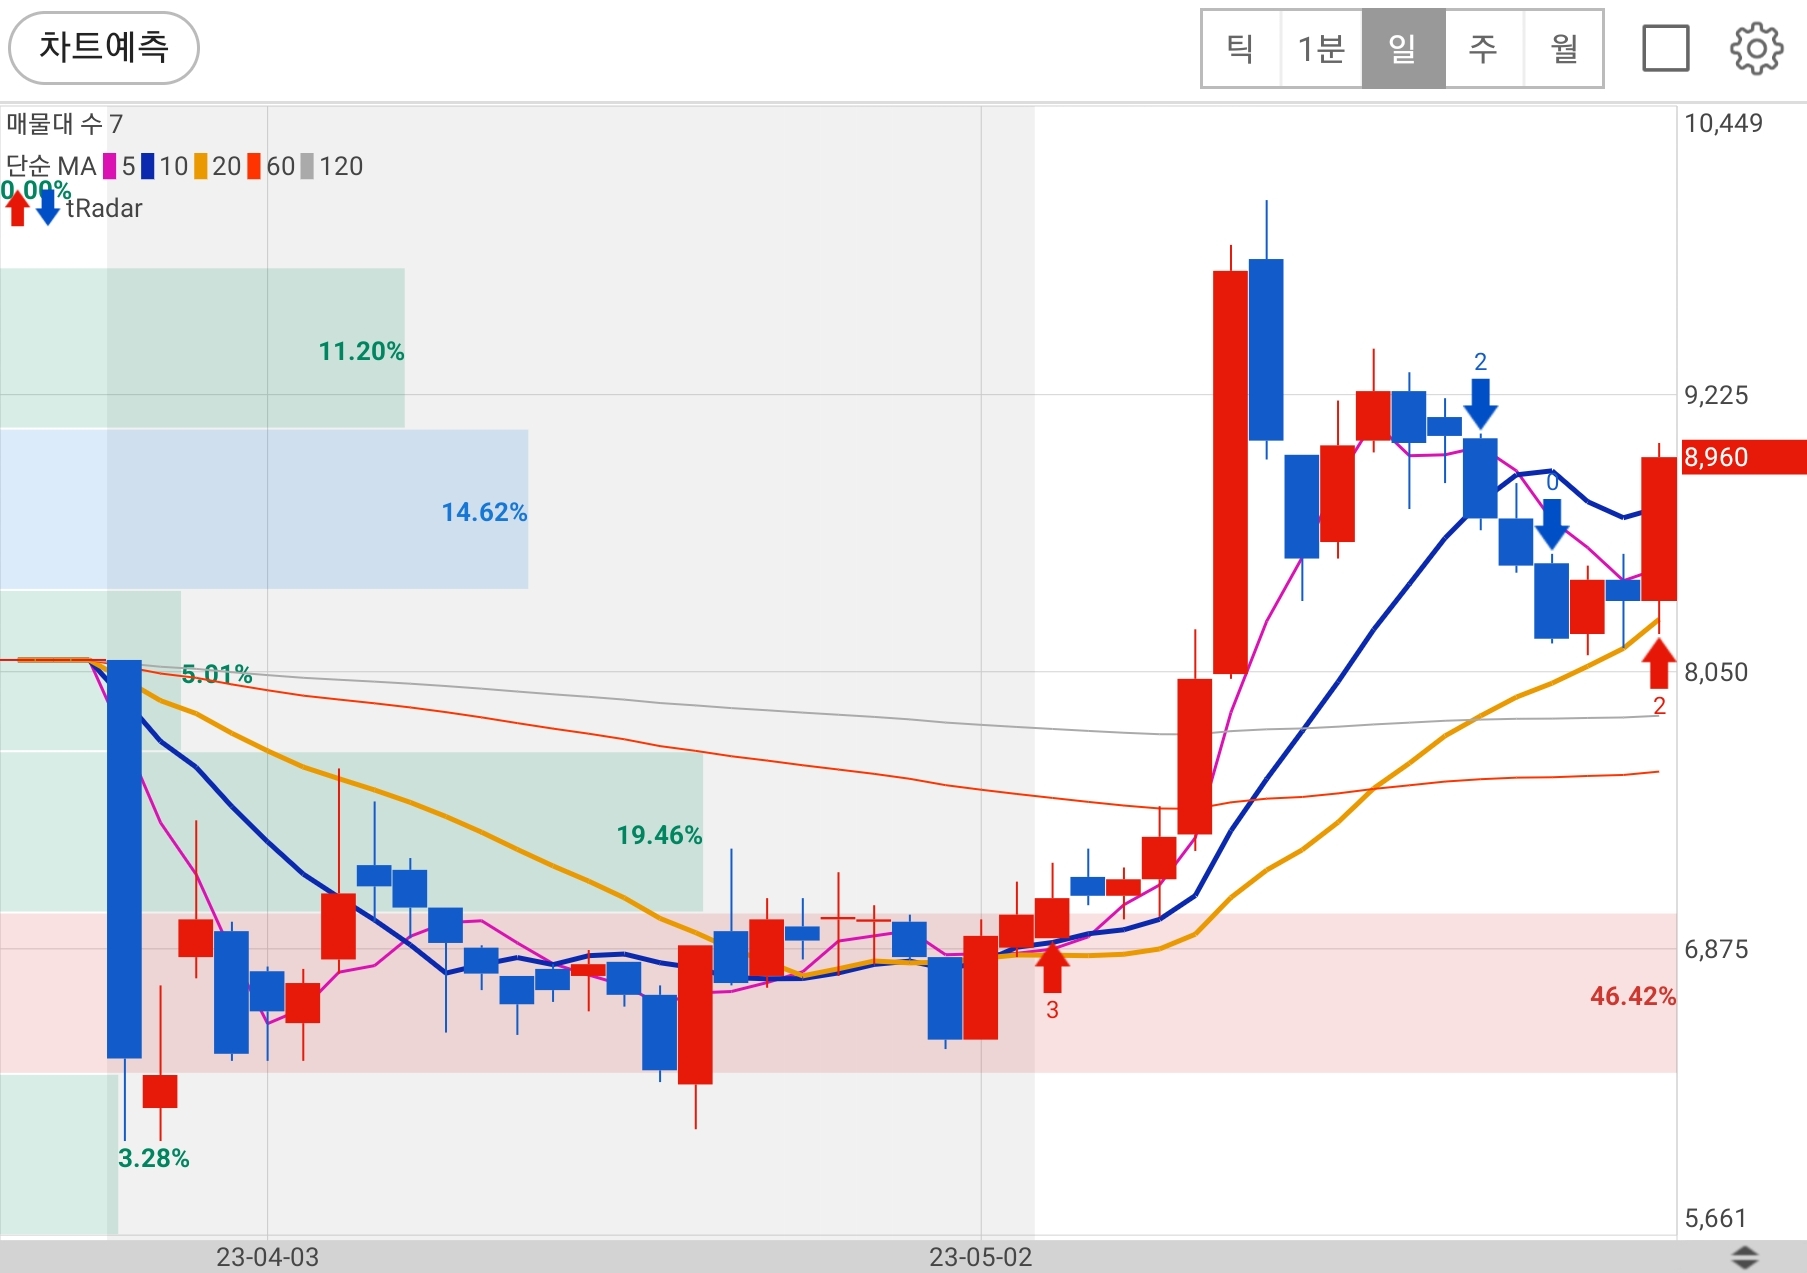
Task: Switch to the 틱 tick chart tab
Action: tap(1241, 48)
